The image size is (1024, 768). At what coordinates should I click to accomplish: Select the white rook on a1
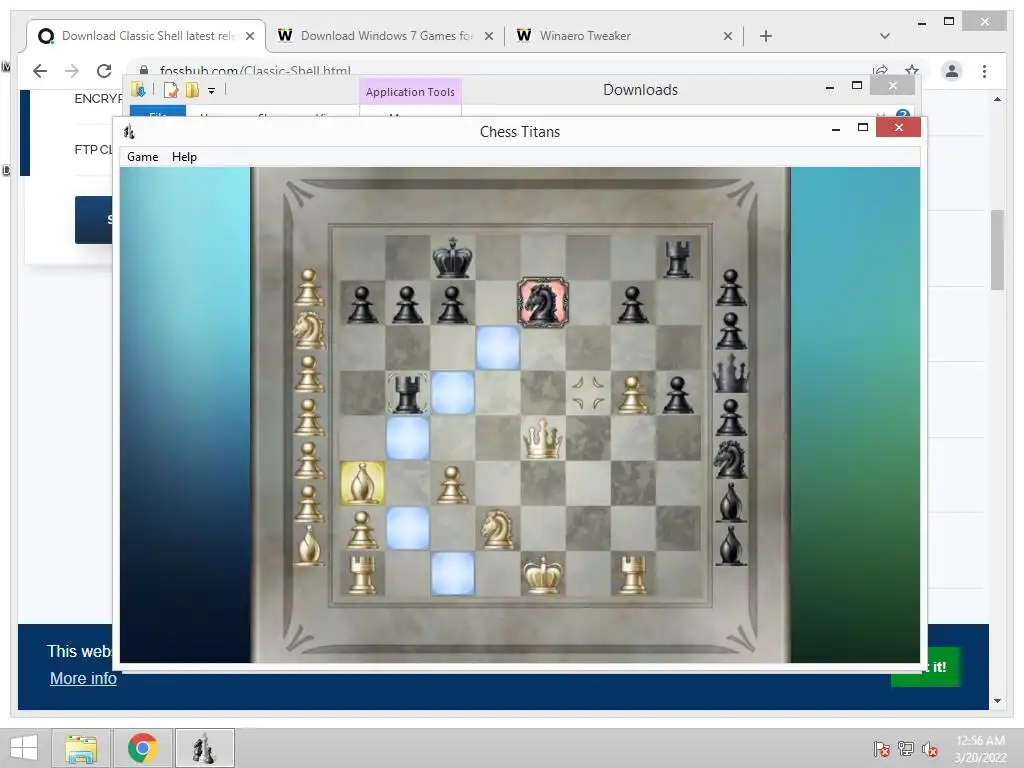click(x=362, y=575)
